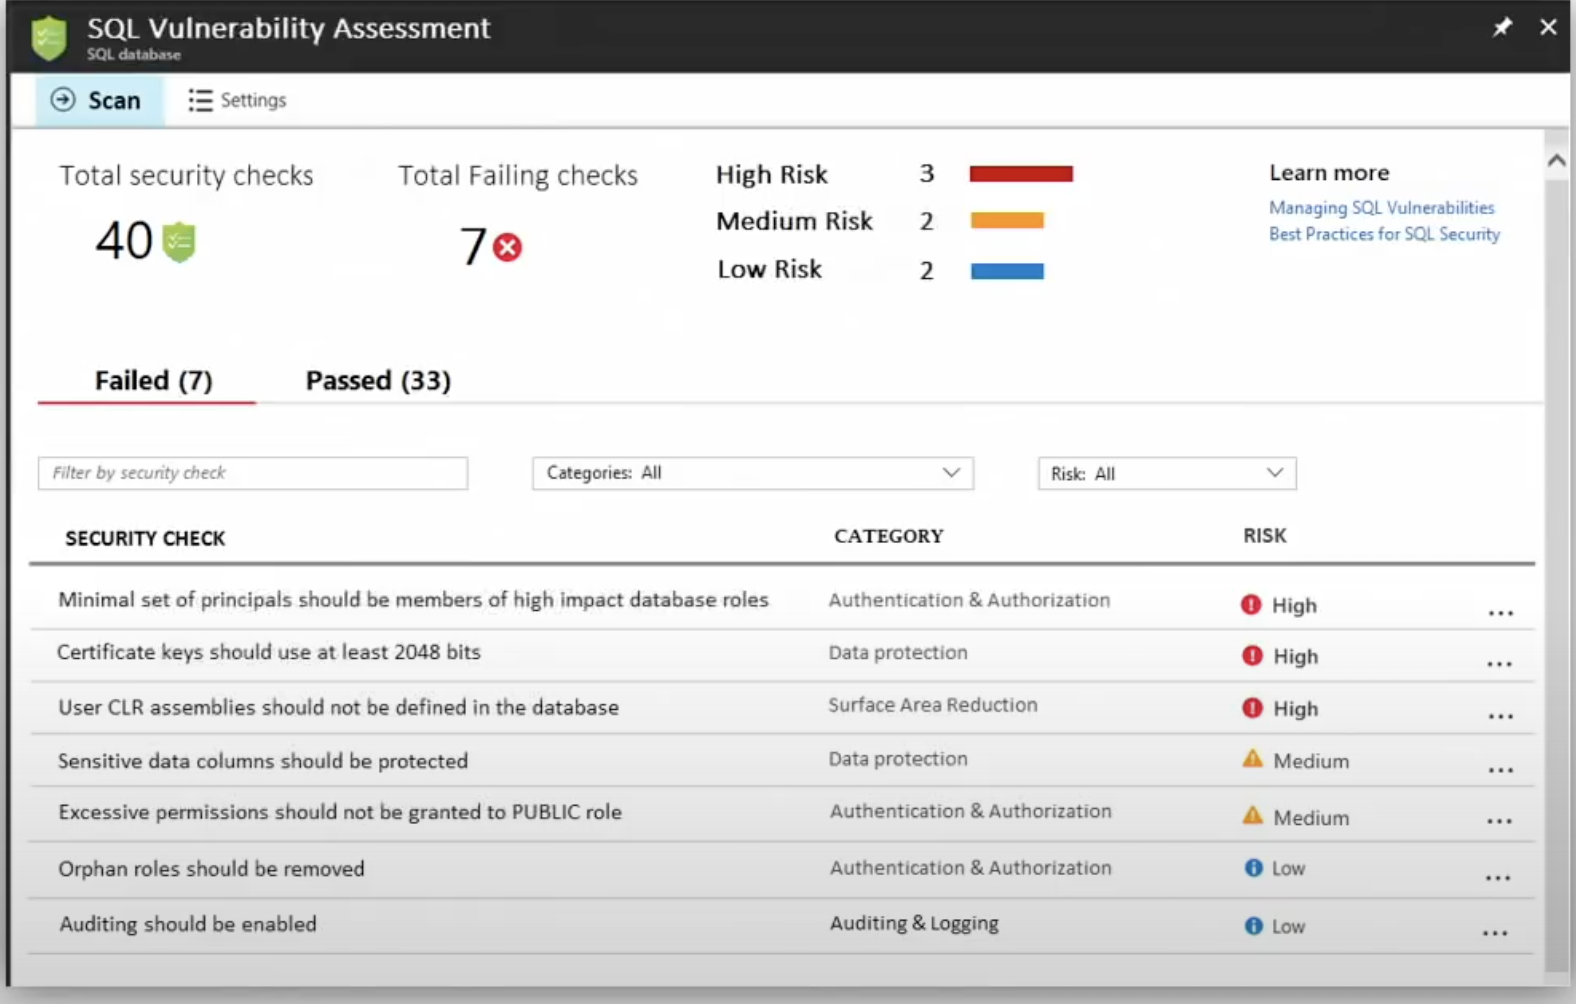Click High risk icon on User CLR row
The image size is (1576, 1004).
pyautogui.click(x=1252, y=707)
